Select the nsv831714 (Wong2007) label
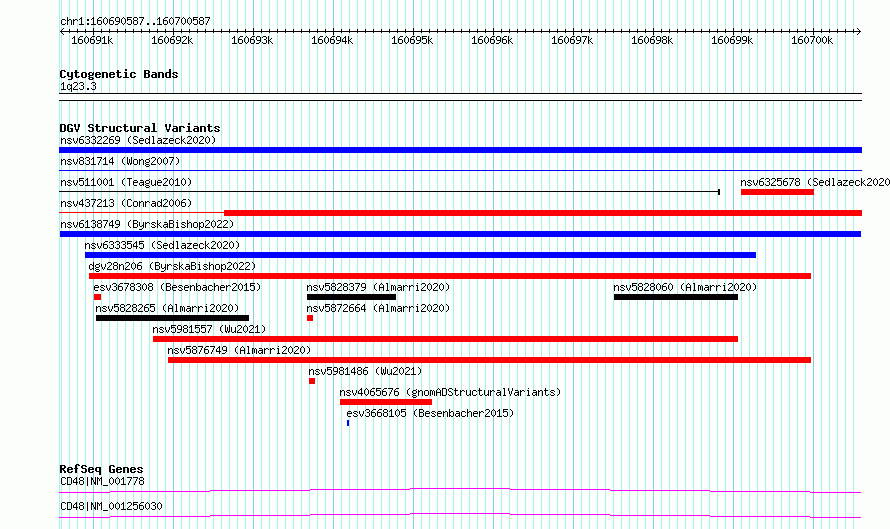This screenshot has height=529, width=890. (x=120, y=161)
